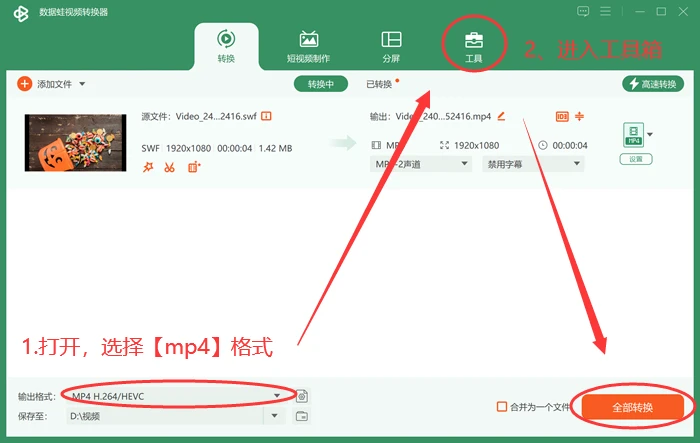Expand the MP4 format icon dropdown
The width and height of the screenshot is (700, 443).
(650, 134)
